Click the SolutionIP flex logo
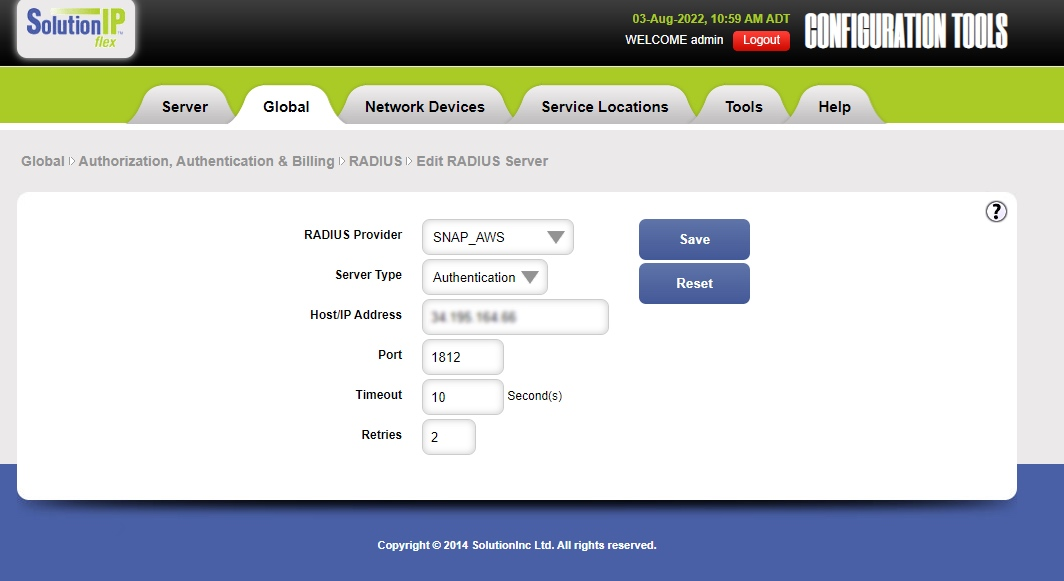The image size is (1064, 581). [76, 28]
